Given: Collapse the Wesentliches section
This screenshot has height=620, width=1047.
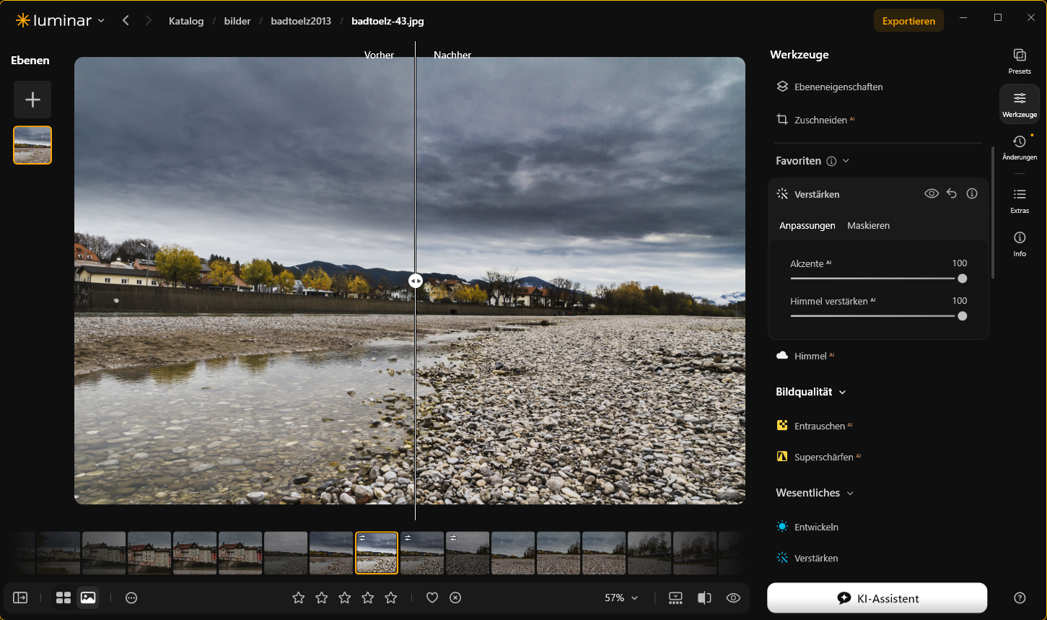Looking at the screenshot, I should click(850, 493).
